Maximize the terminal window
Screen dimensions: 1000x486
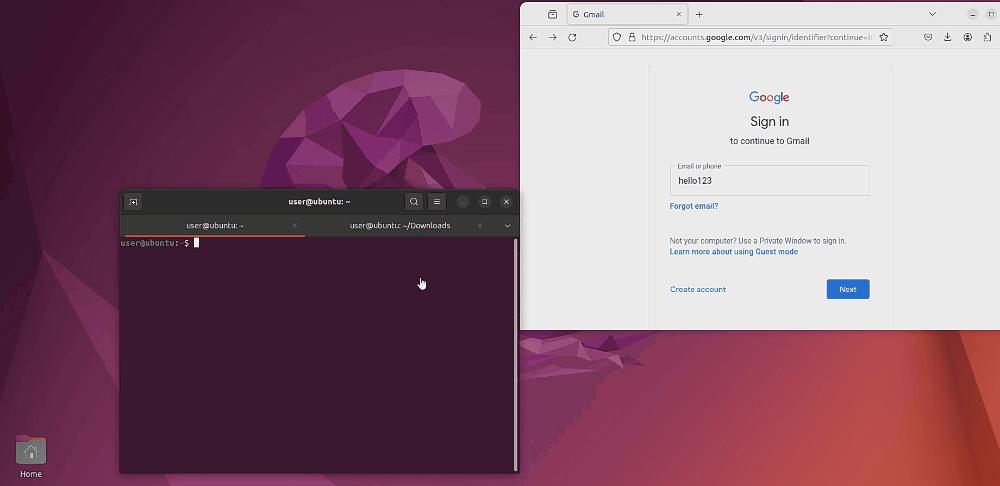tap(485, 202)
